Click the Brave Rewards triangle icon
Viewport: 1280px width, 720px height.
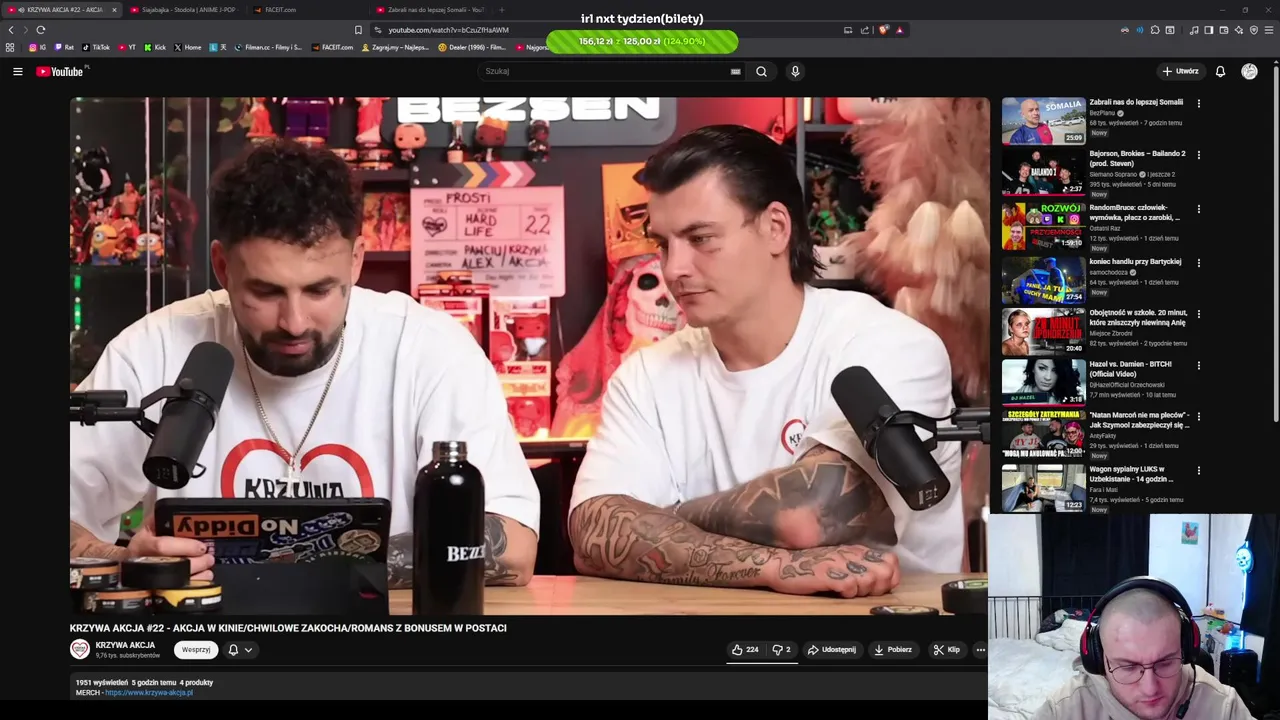pos(899,30)
